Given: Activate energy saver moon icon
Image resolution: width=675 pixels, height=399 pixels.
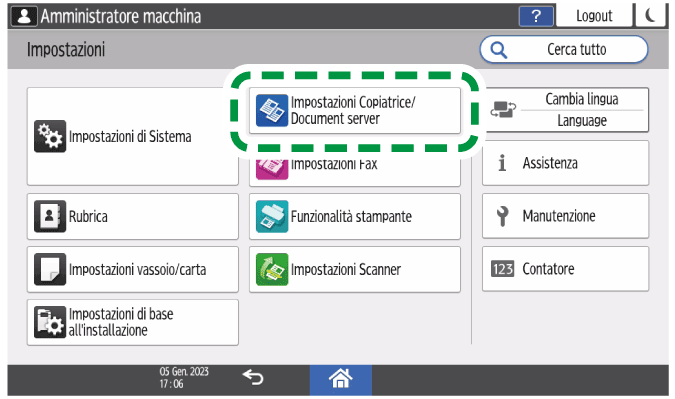Looking at the screenshot, I should click(x=650, y=15).
